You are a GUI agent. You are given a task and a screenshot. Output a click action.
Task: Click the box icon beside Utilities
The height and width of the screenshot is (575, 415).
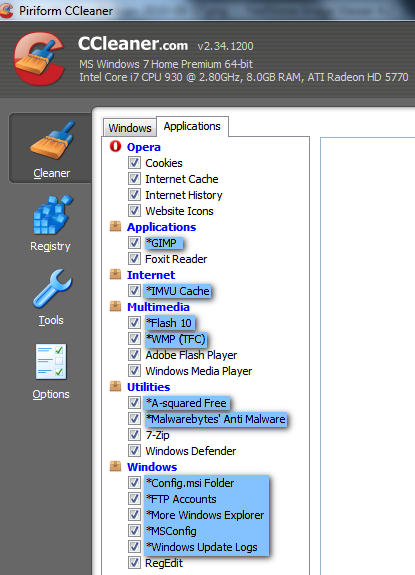(x=115, y=386)
